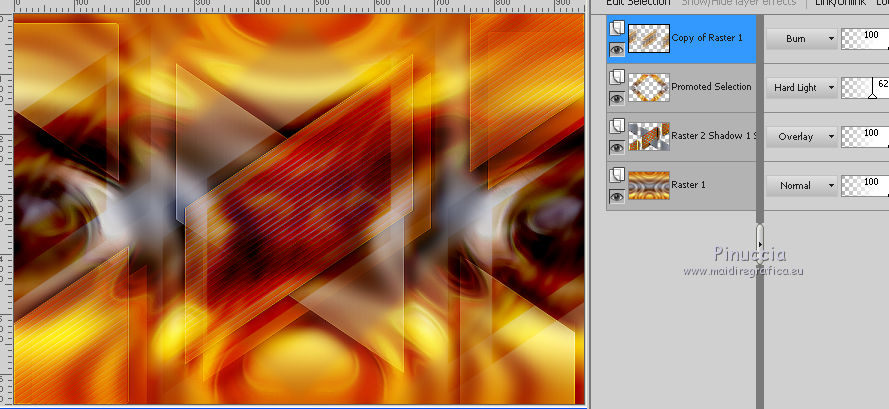Click raster layer type icon of Copy of Raster 1
This screenshot has width=889, height=409.
click(x=617, y=28)
